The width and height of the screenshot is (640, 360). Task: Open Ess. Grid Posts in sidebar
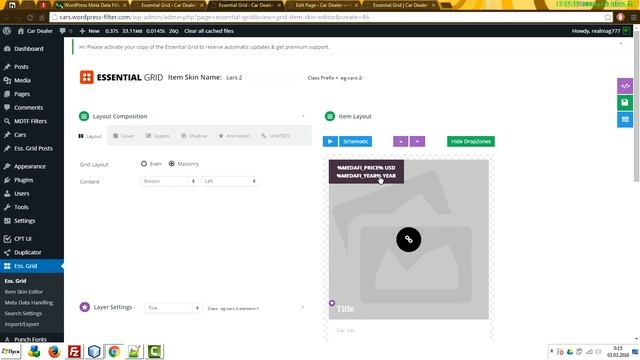(x=32, y=148)
